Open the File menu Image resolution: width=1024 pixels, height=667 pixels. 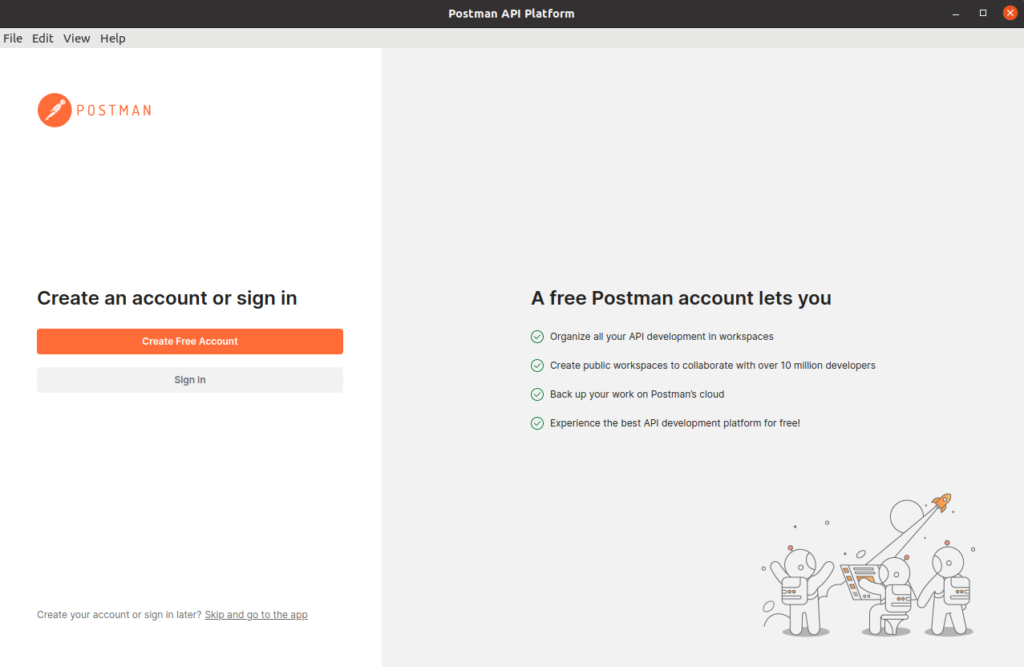point(12,38)
